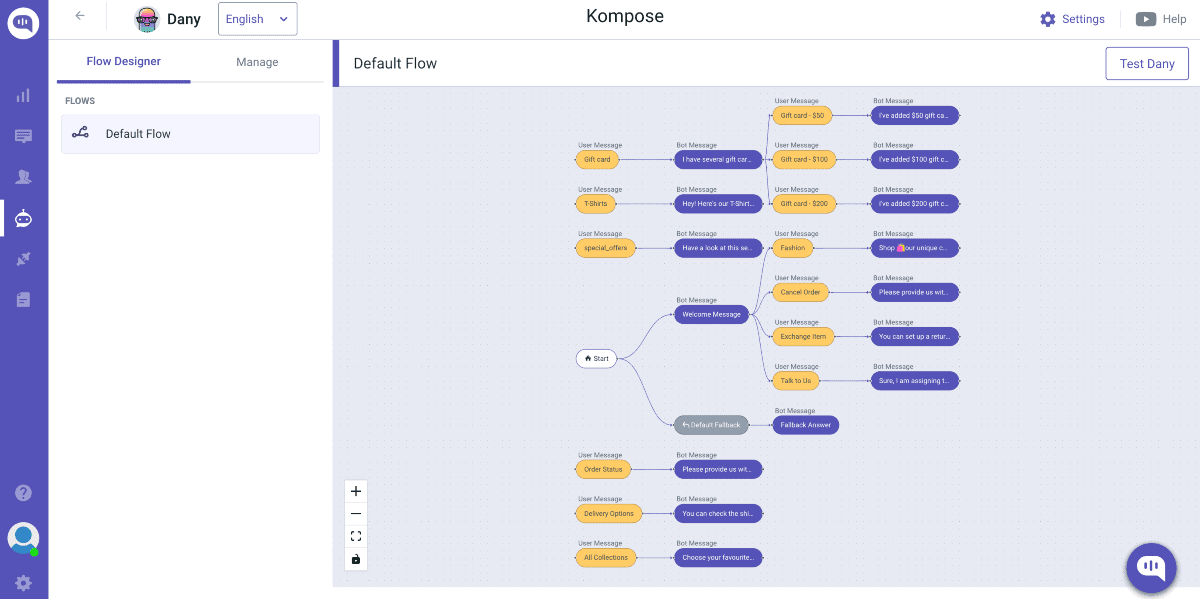Zoom in the flow canvas with plus button
The width and height of the screenshot is (1200, 599).
[356, 491]
